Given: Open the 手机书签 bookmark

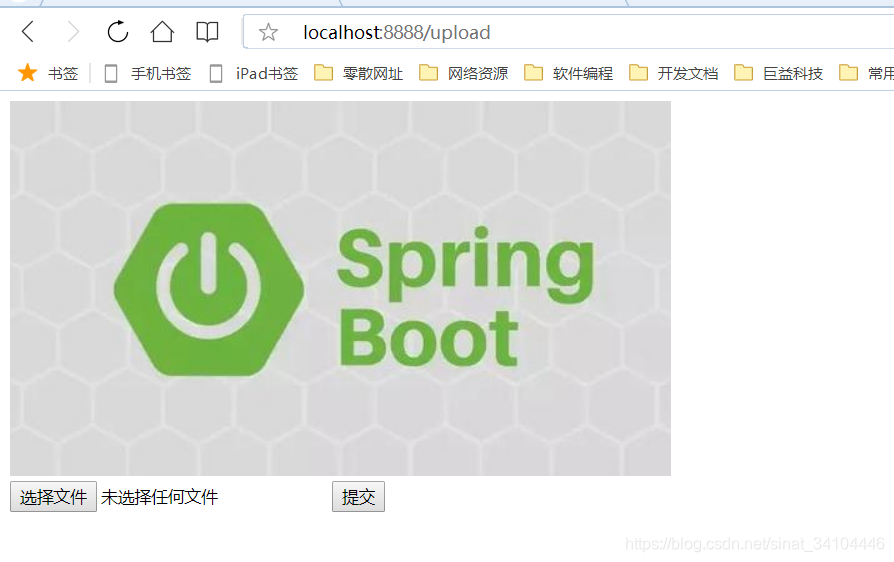Looking at the screenshot, I should click(x=148, y=74).
